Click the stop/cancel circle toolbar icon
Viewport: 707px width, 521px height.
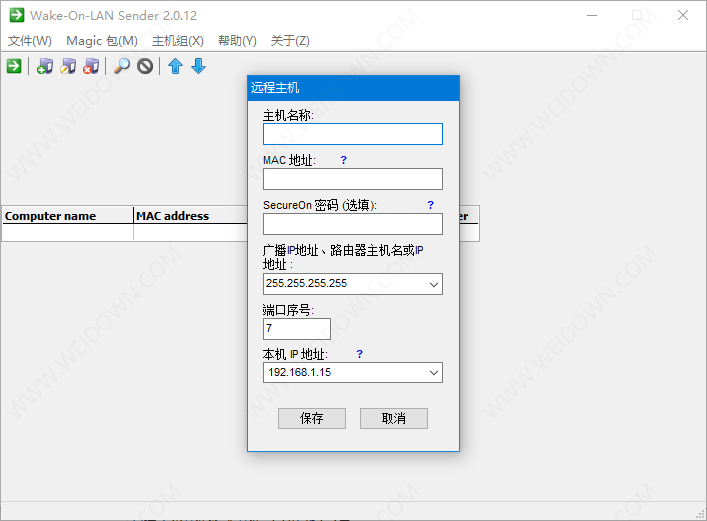145,66
